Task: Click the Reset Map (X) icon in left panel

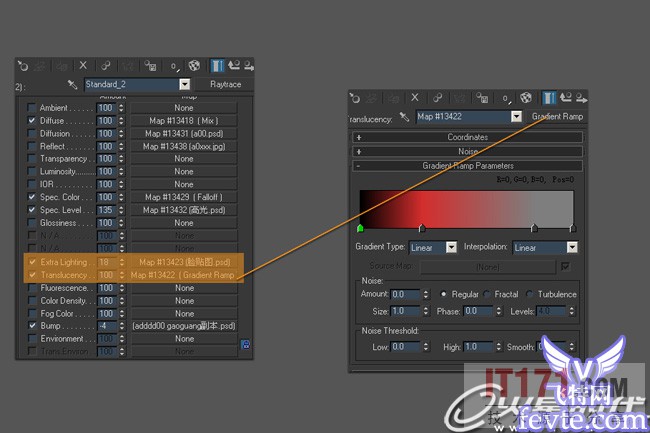Action: pos(83,65)
